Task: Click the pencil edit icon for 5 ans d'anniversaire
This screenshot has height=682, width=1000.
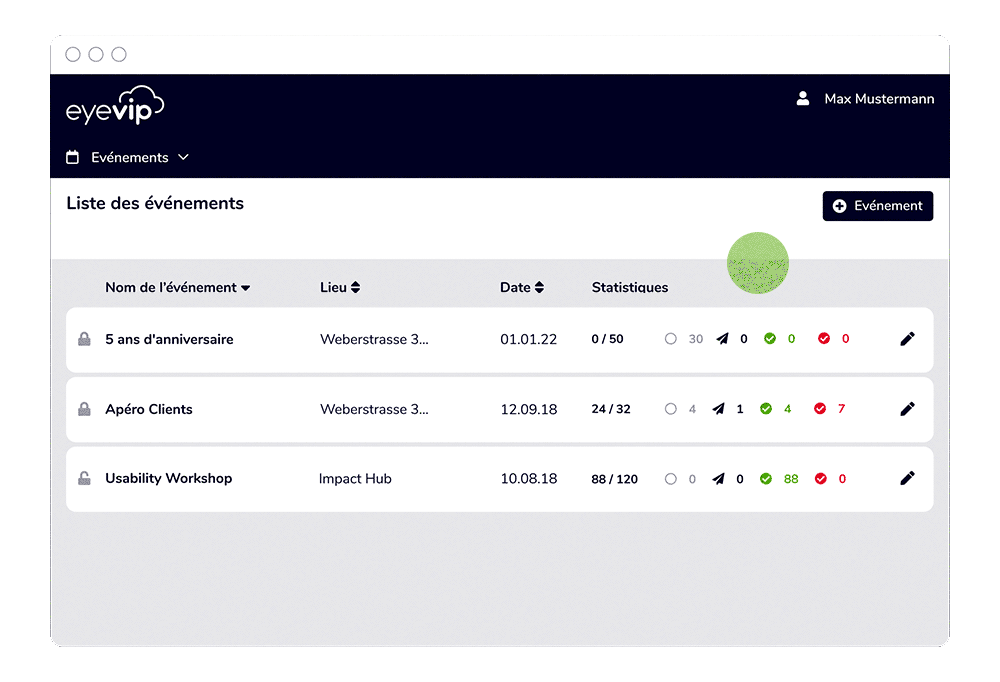Action: (907, 339)
